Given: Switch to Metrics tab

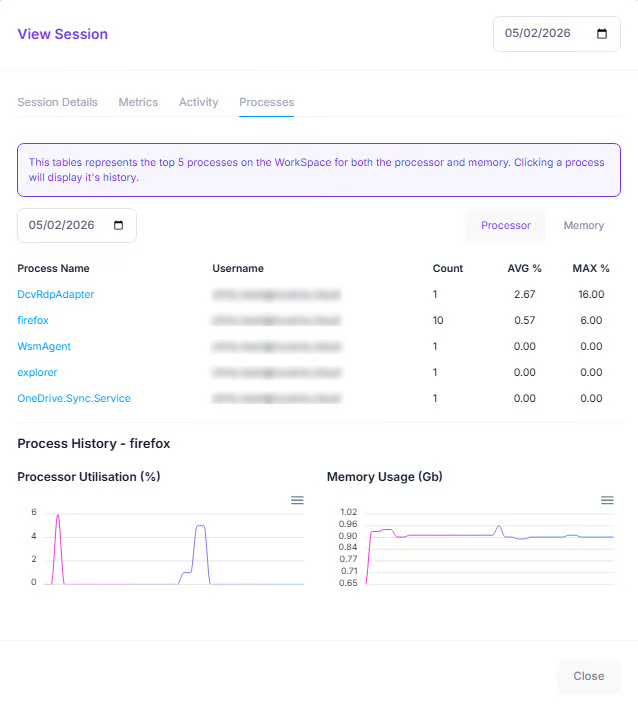Looking at the screenshot, I should (x=138, y=102).
